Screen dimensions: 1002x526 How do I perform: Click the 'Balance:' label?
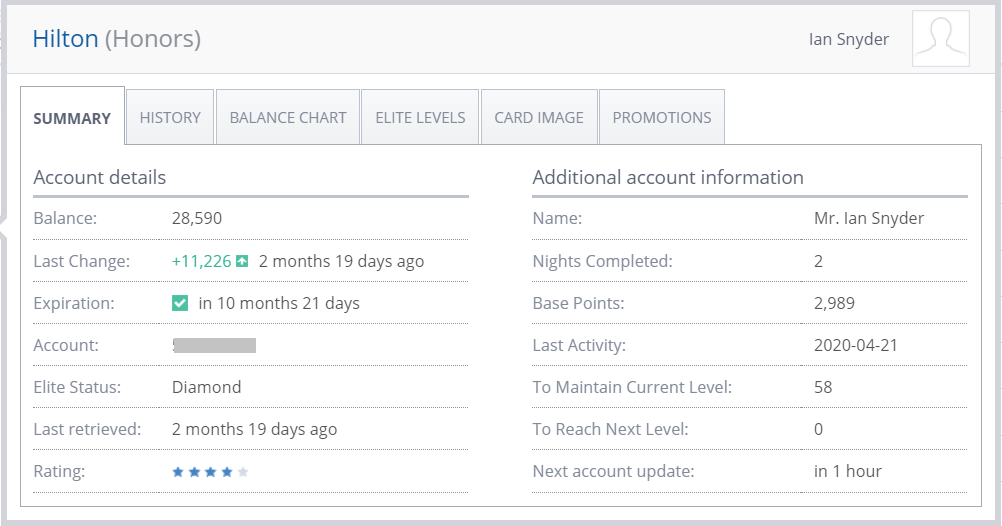pyautogui.click(x=65, y=219)
